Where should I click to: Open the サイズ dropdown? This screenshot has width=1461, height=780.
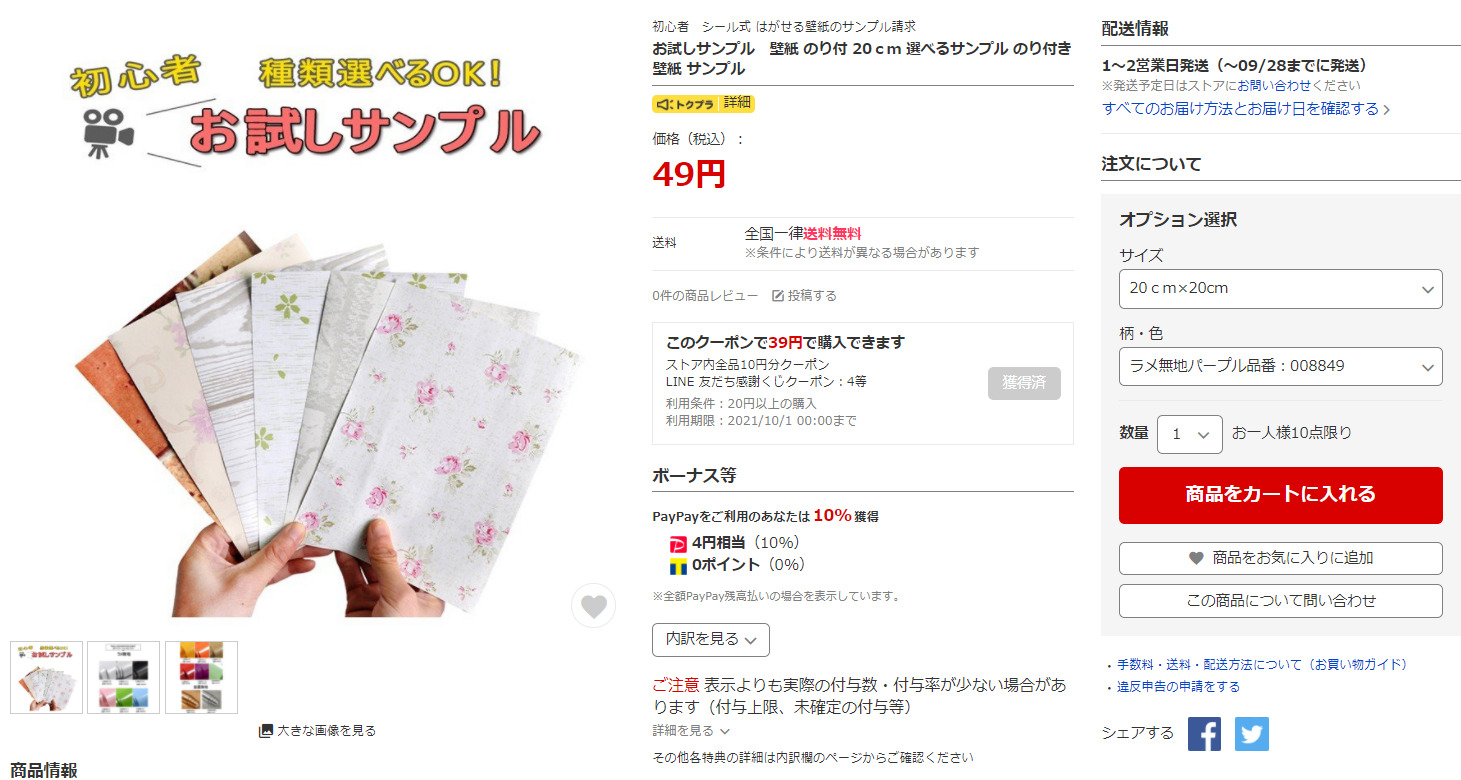(x=1280, y=289)
